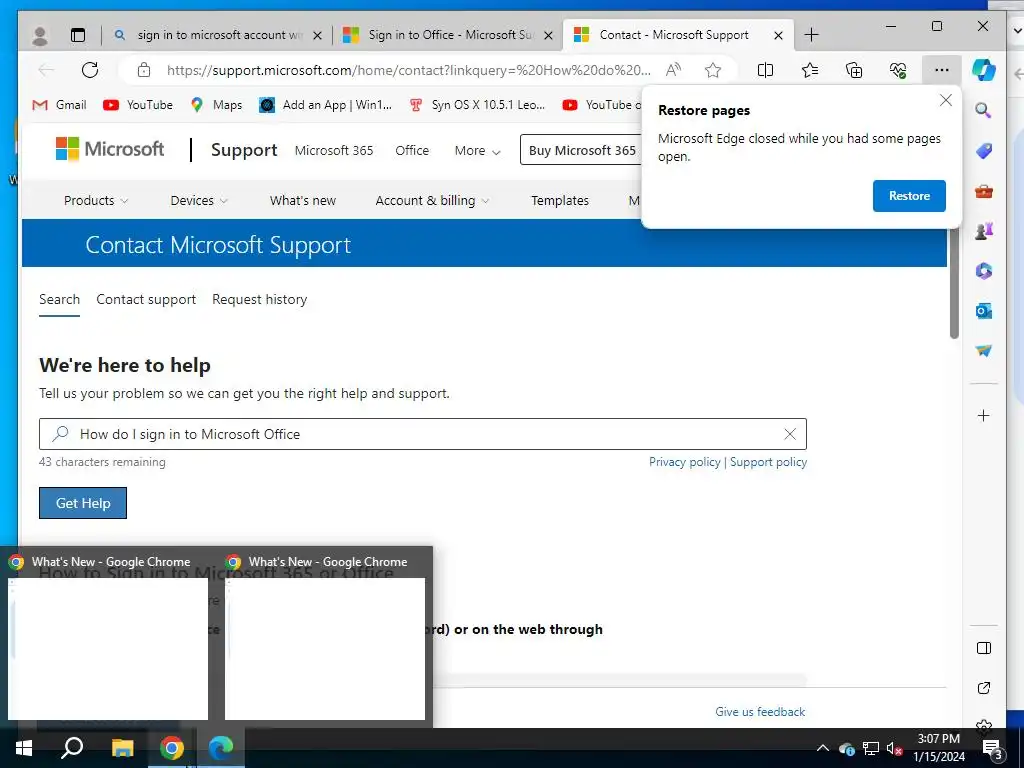The image size is (1024, 768).
Task: Open the sidebar Search icon
Action: tap(984, 110)
